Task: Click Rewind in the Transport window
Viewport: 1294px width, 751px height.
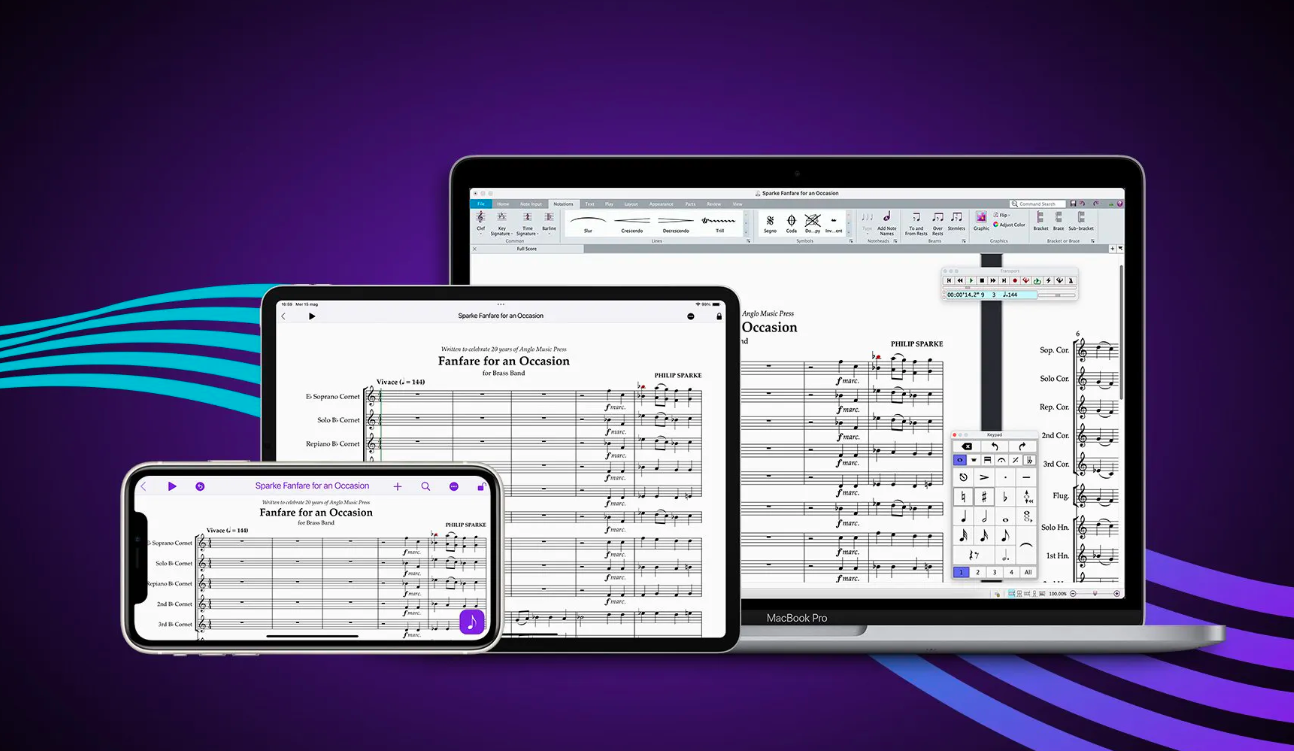Action: point(960,281)
